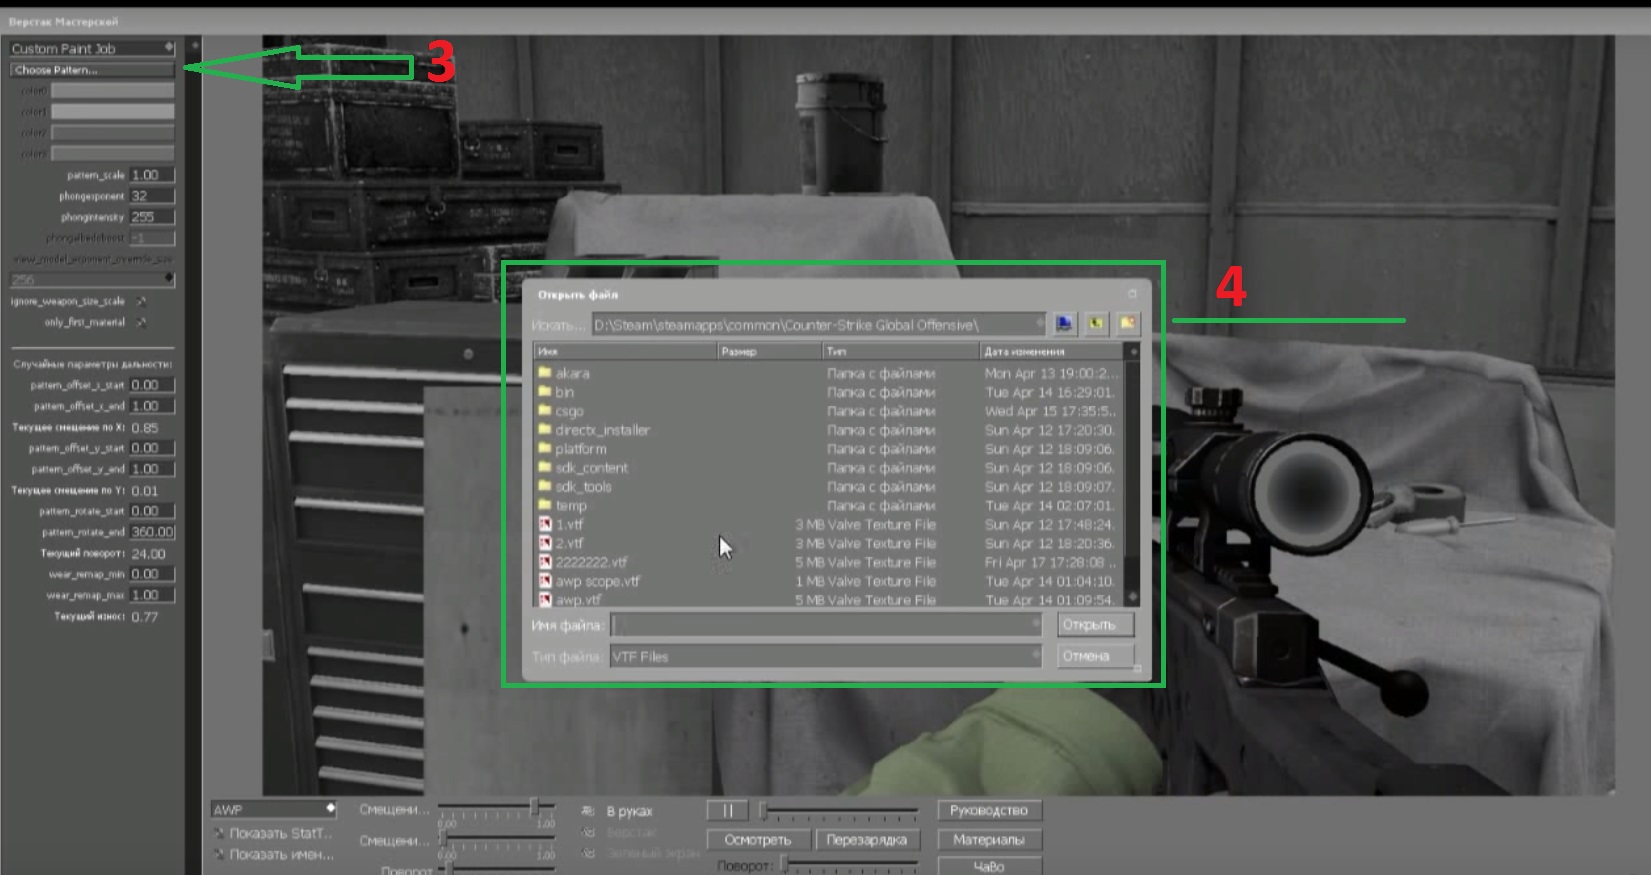Edit wear_remap_min field
The image size is (1651, 875).
tap(152, 574)
